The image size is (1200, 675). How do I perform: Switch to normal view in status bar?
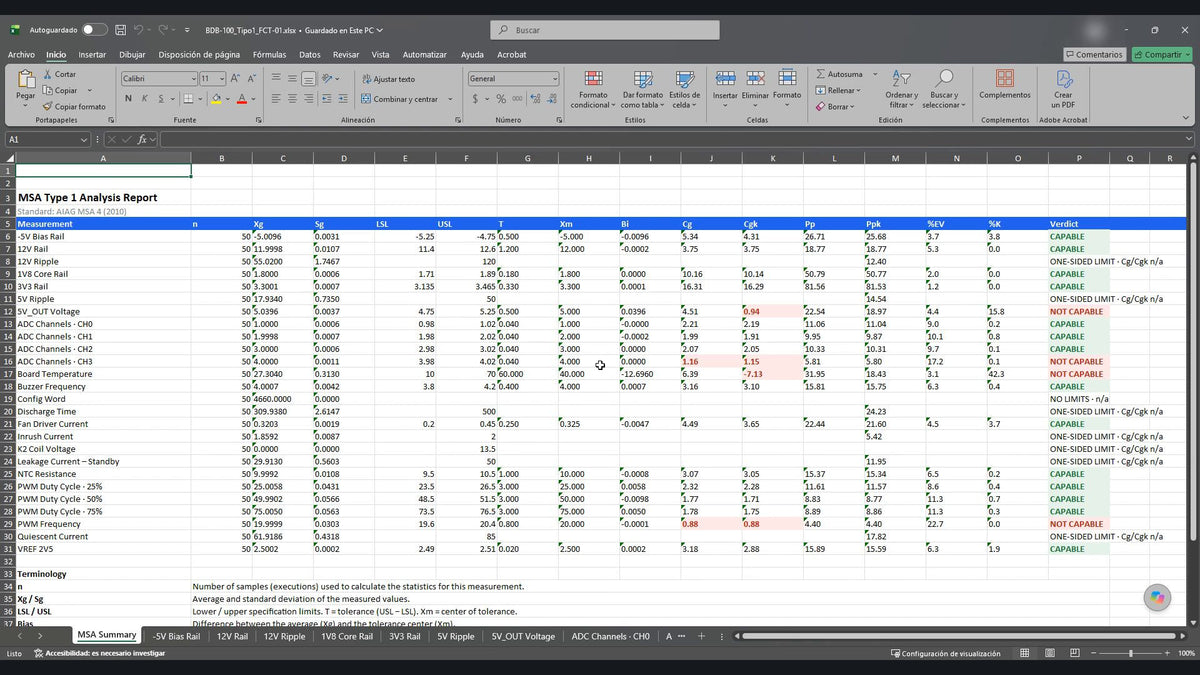click(1025, 653)
